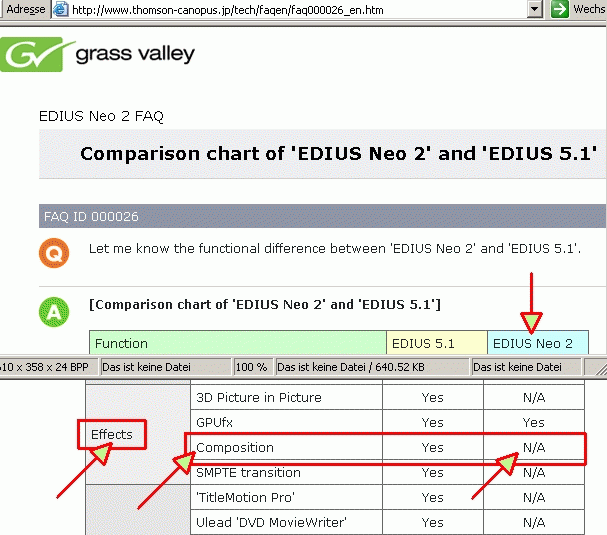Viewport: 607px width, 535px height.
Task: Click the bracketed comparison chart answer heading
Action: click(x=265, y=304)
